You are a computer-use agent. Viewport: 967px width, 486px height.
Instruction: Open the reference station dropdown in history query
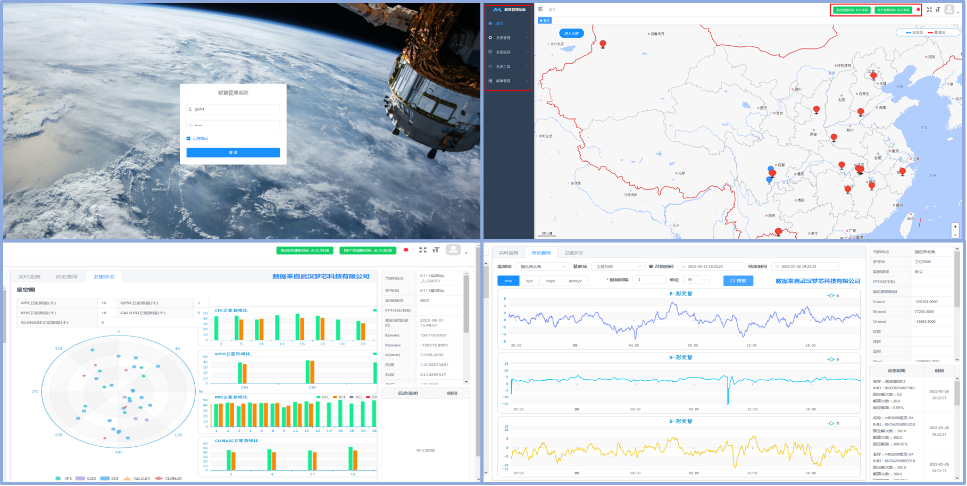(x=617, y=266)
